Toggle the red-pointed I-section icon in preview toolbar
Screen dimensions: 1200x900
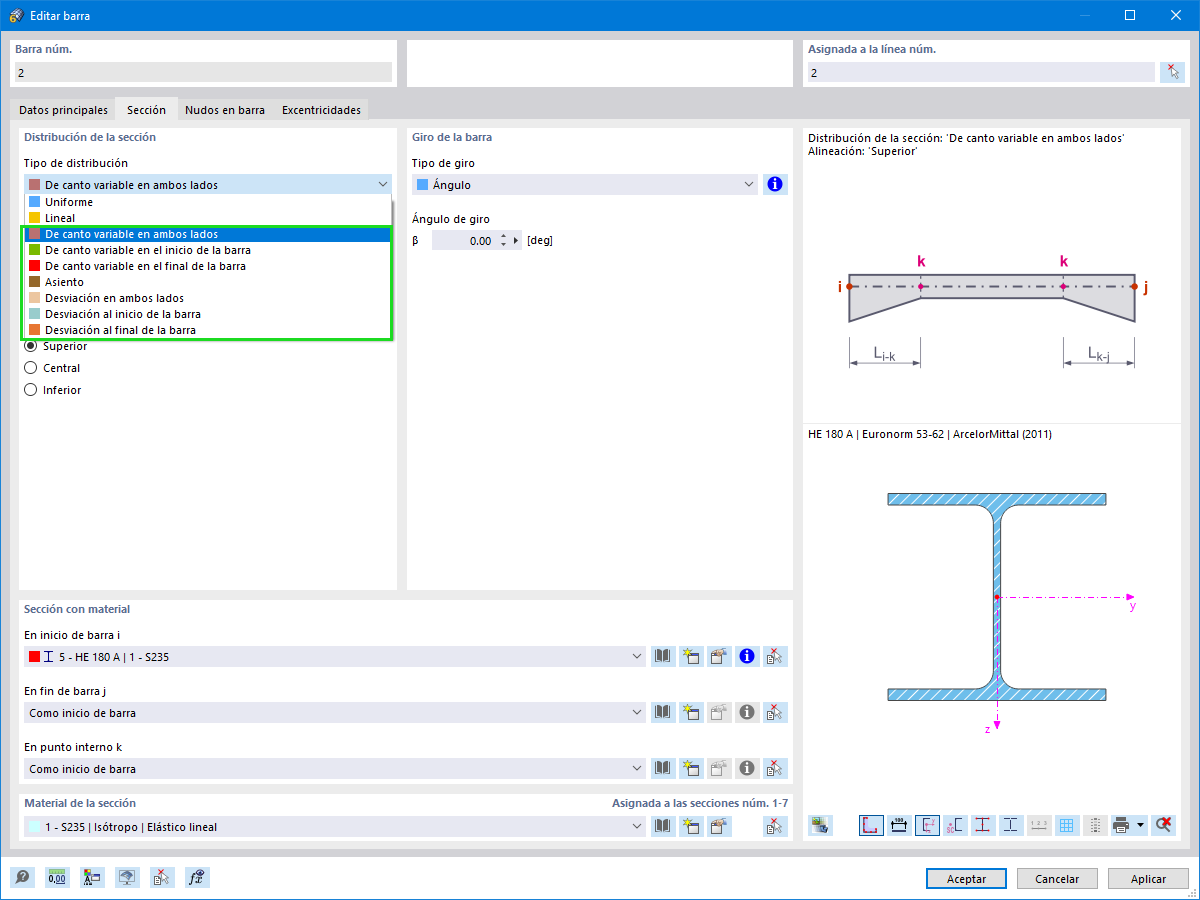tap(983, 826)
